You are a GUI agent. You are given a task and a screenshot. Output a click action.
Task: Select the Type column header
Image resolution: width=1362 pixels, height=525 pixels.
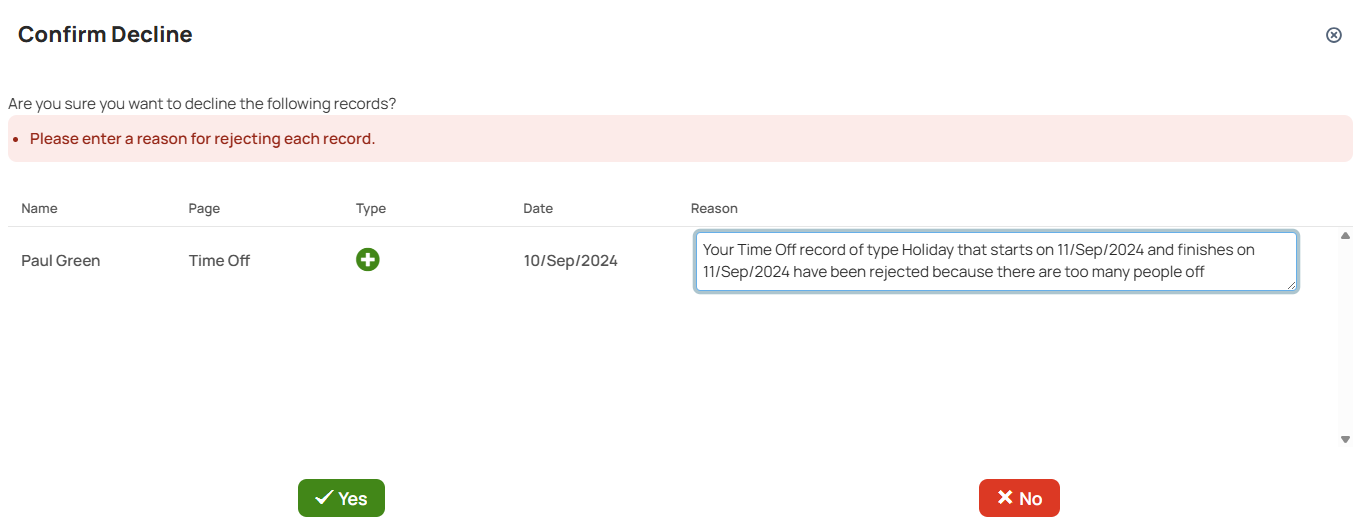click(371, 209)
